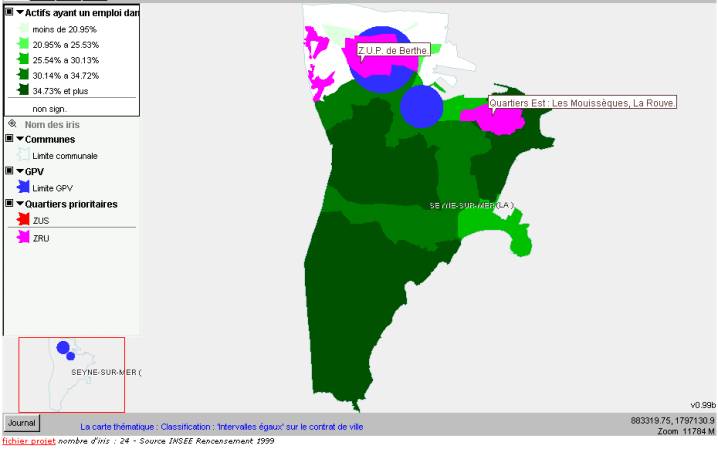Toggle the GPV layer checkbox
Image resolution: width=718 pixels, height=449 pixels.
9,170
